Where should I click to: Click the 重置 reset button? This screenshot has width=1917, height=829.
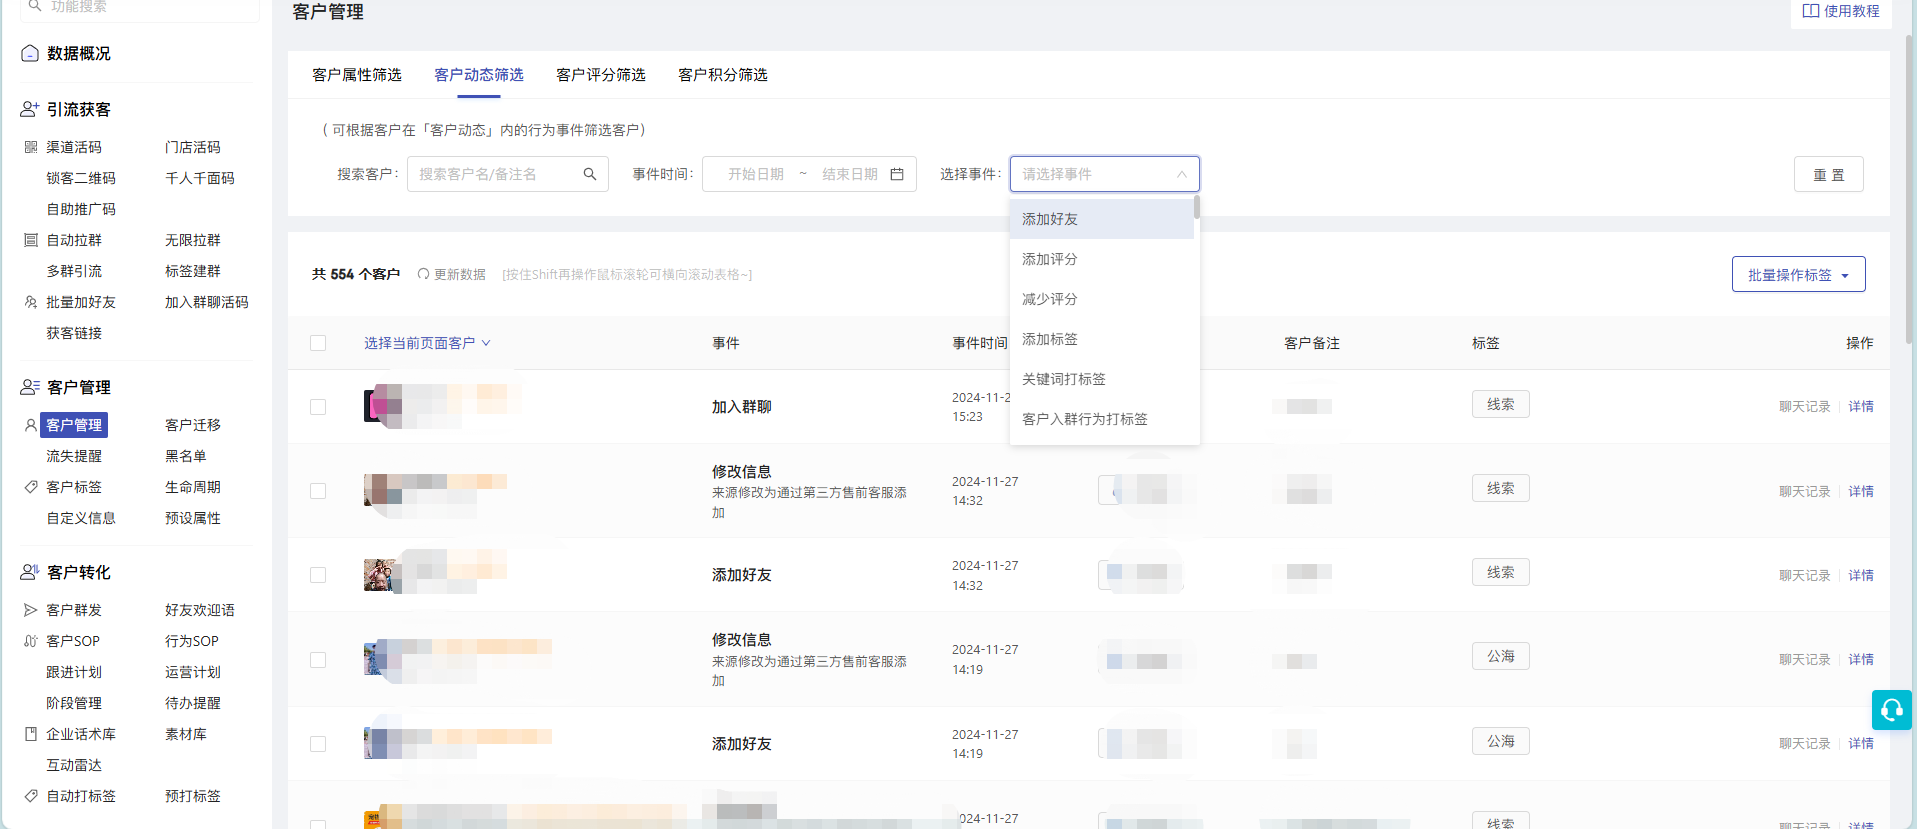pyautogui.click(x=1828, y=174)
